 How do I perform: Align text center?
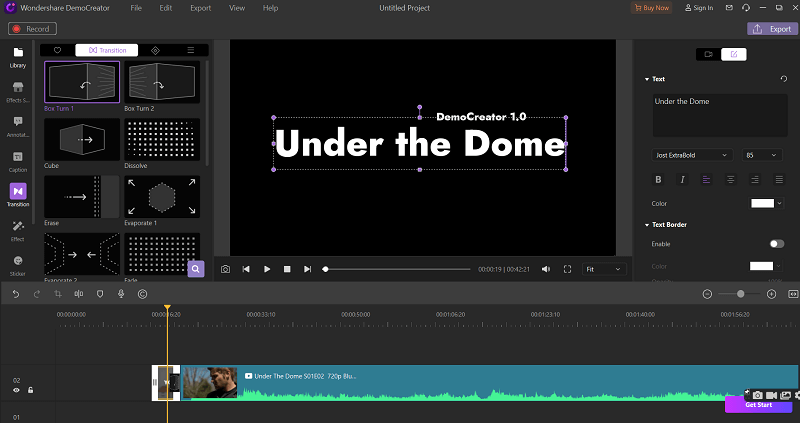[731, 180]
